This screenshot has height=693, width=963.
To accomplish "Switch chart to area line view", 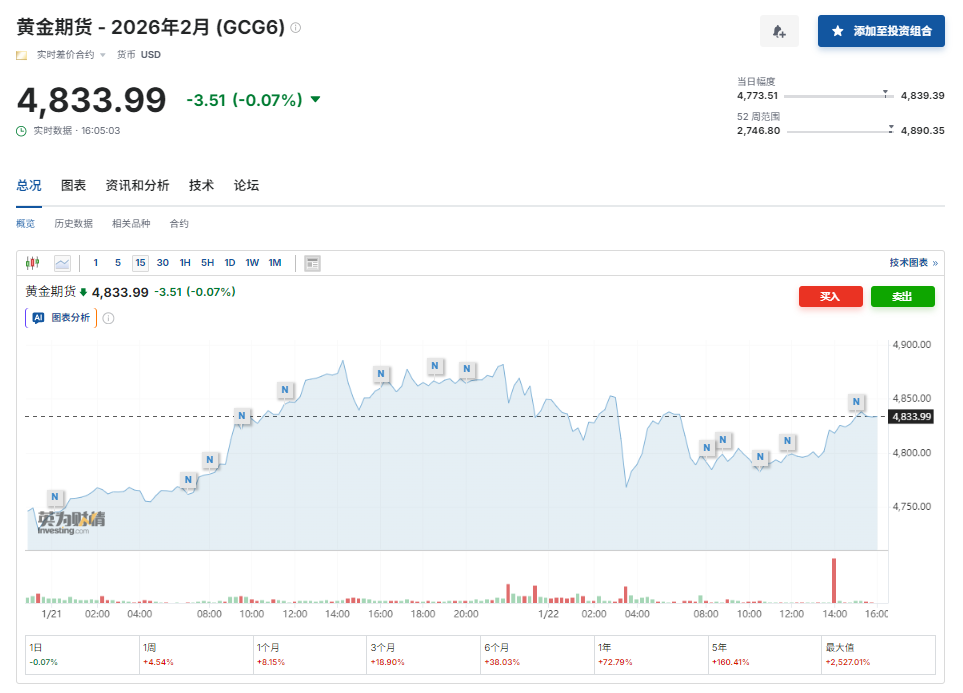I will click(x=62, y=263).
